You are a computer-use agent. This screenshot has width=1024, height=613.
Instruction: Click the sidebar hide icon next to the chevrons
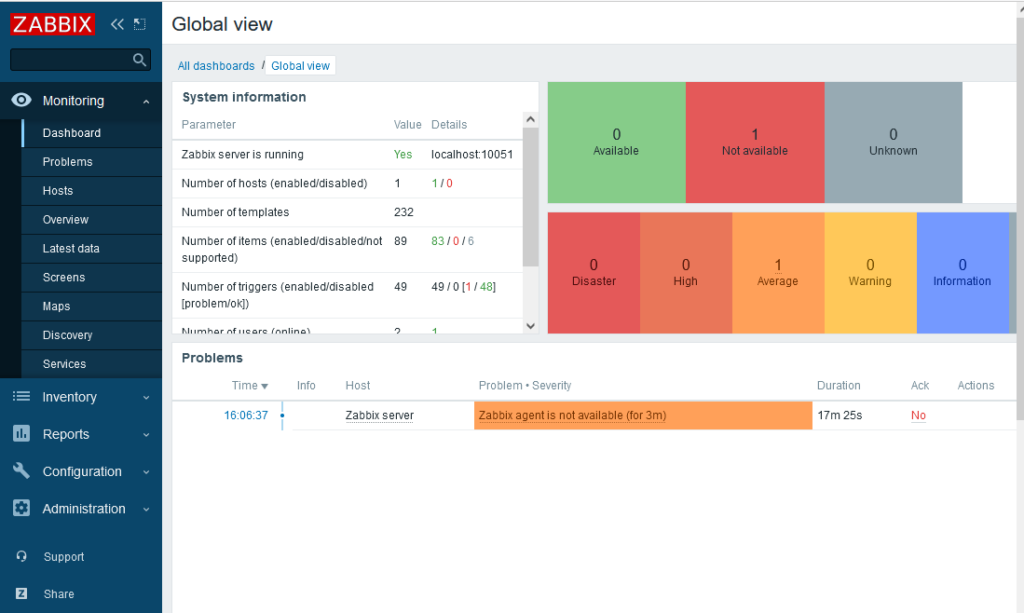[x=139, y=24]
